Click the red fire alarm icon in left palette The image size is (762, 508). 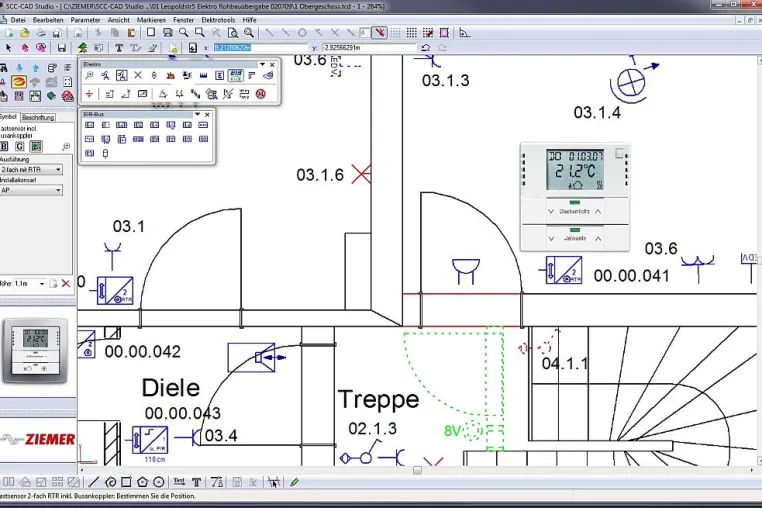click(x=68, y=96)
